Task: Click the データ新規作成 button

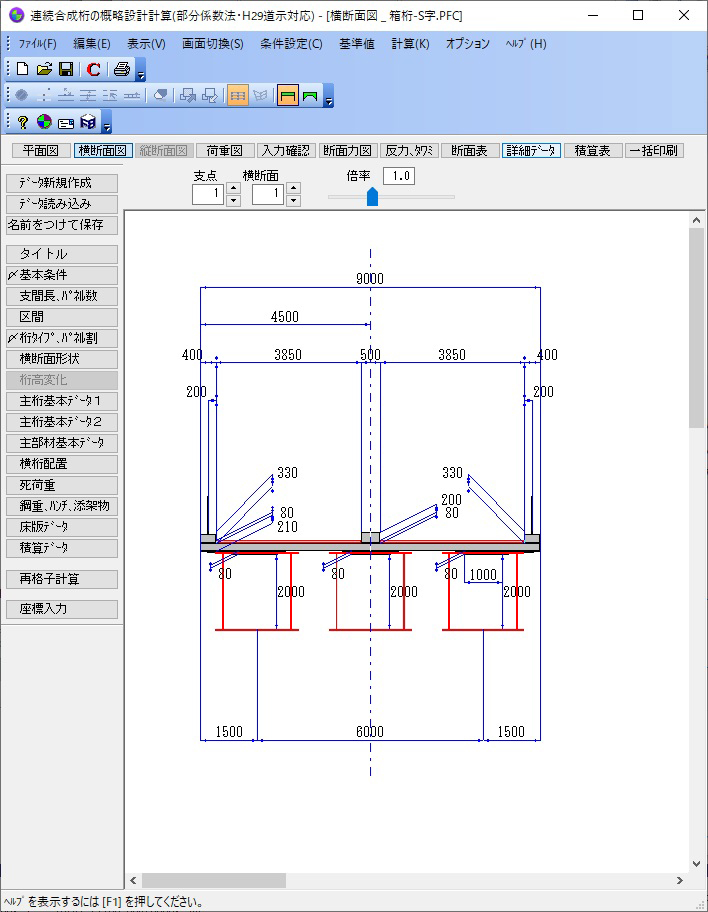Action: pos(62,183)
